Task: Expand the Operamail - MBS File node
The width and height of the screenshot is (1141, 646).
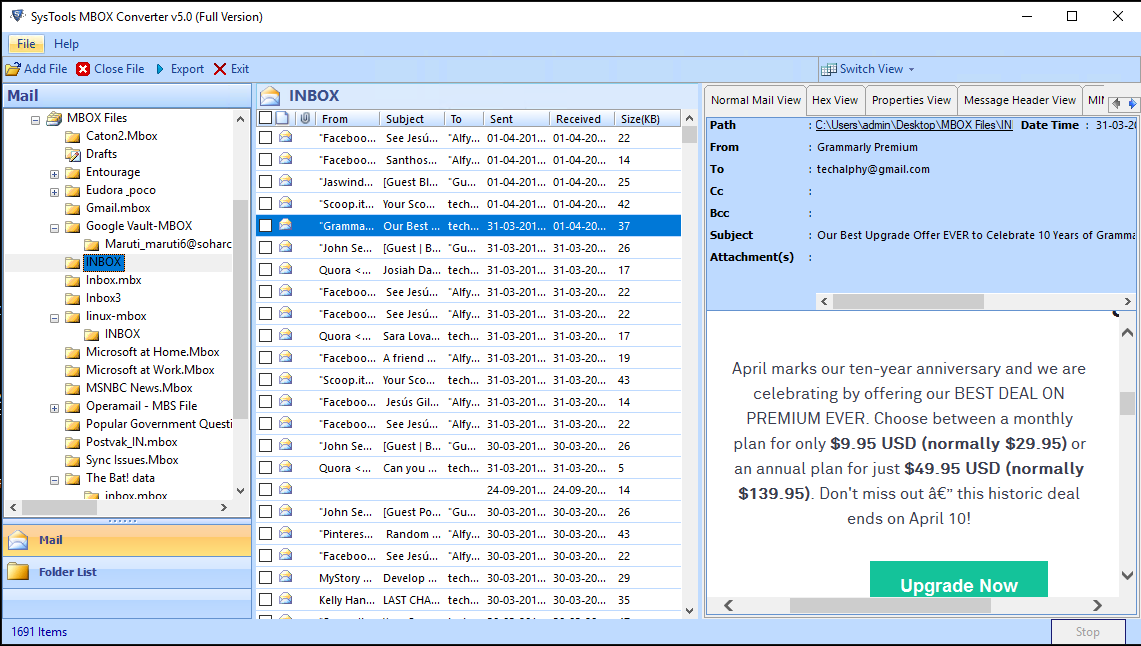Action: coord(54,408)
